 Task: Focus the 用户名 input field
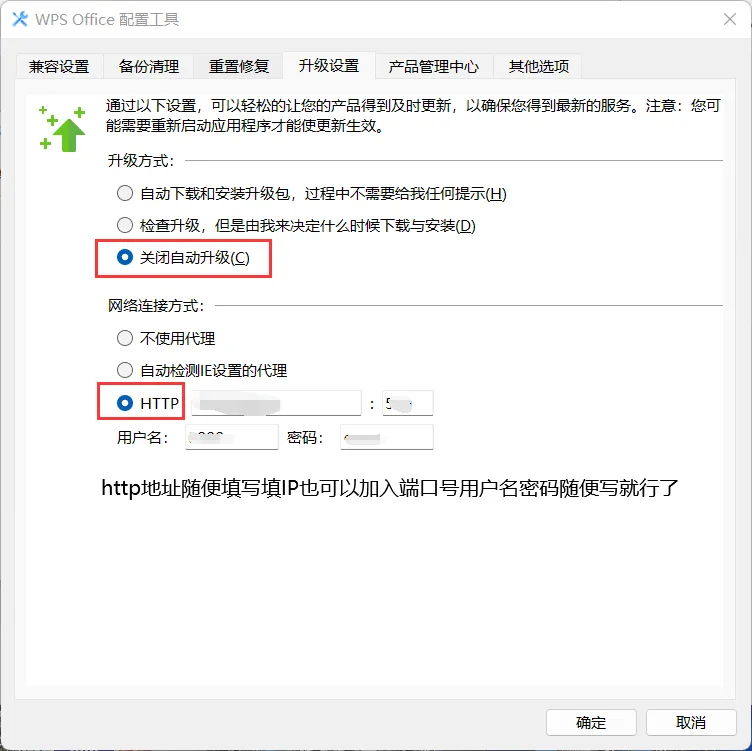tap(232, 437)
